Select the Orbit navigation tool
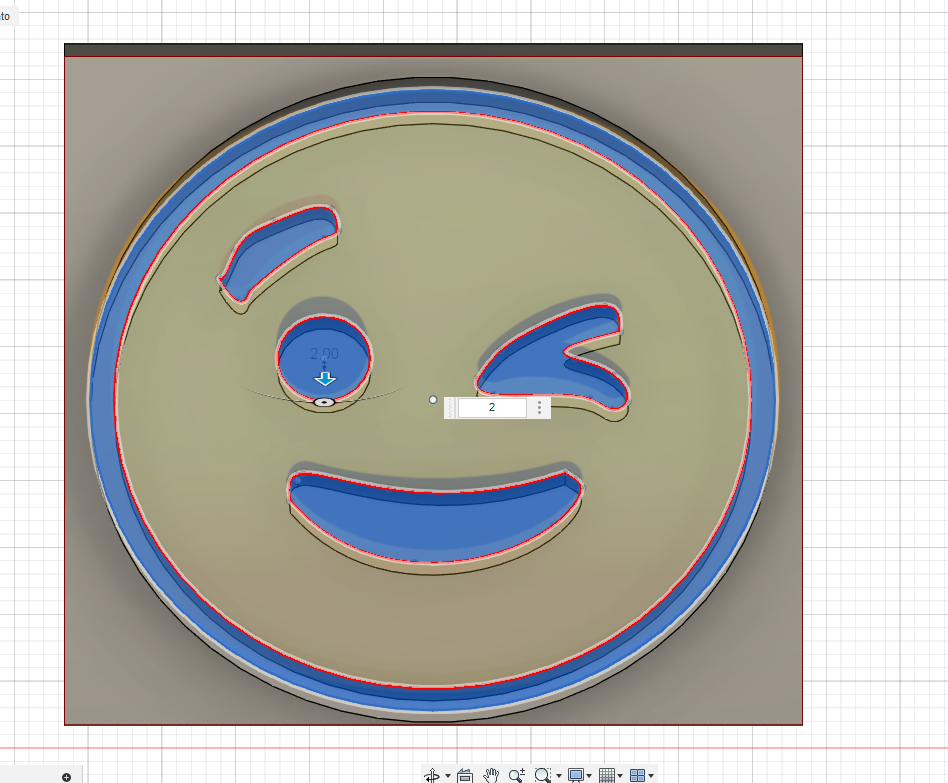Screen dimensions: 948x783 pos(432,775)
